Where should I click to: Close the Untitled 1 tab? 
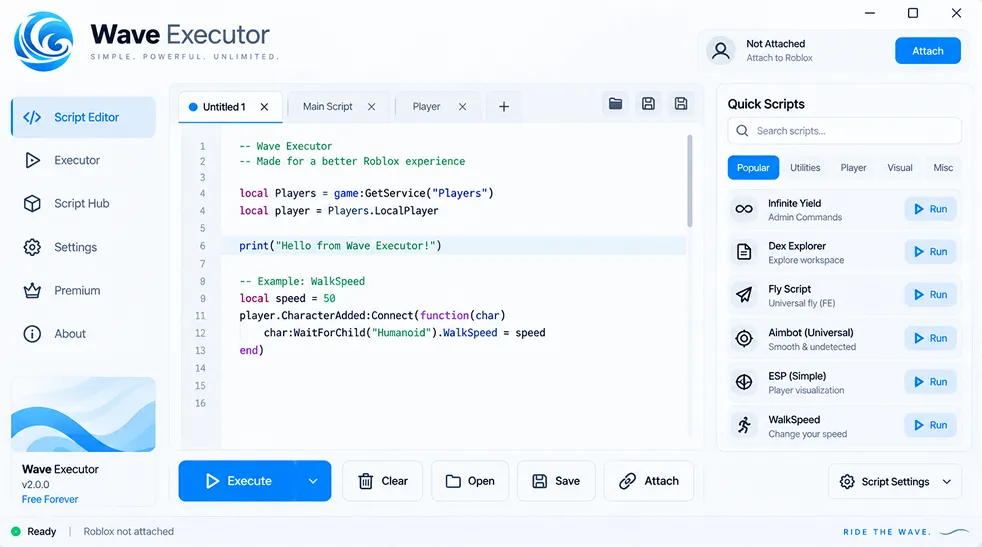[x=264, y=107]
